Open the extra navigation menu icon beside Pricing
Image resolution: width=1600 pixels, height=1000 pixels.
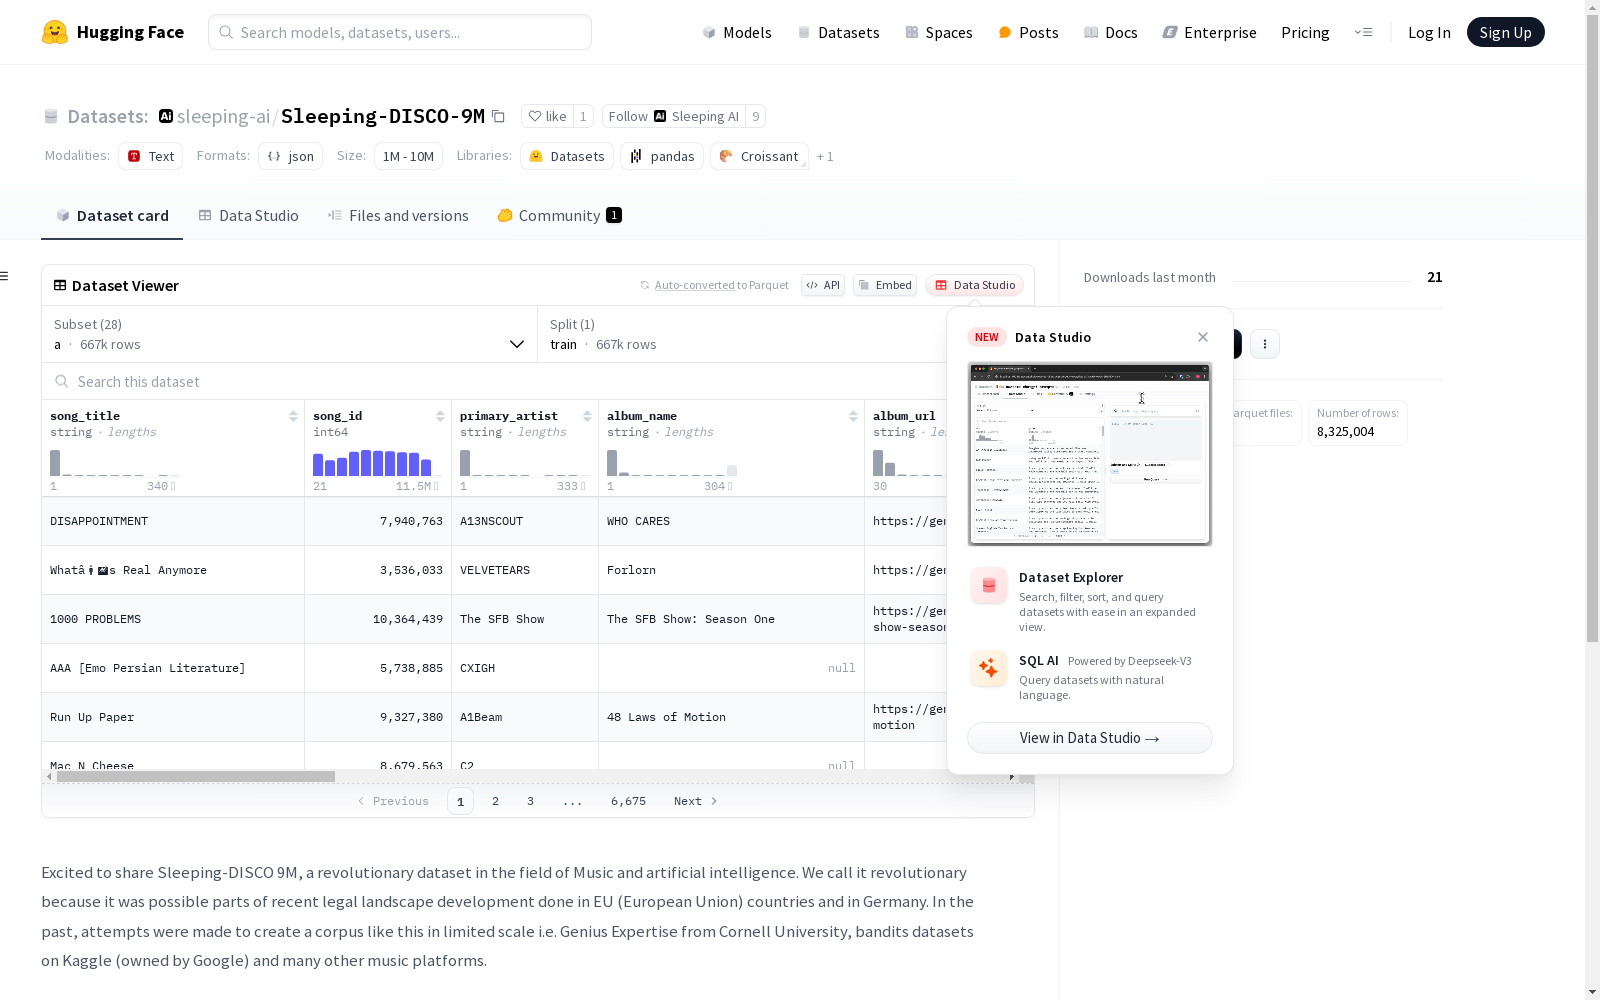pos(1363,32)
